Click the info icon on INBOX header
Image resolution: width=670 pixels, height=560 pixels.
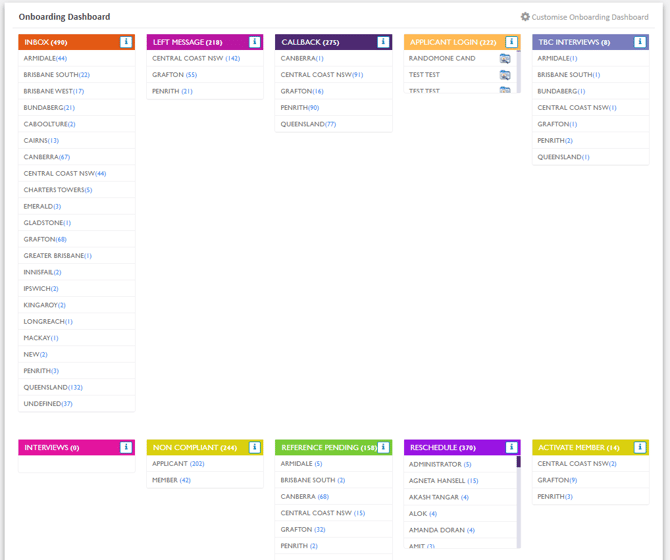pos(126,42)
